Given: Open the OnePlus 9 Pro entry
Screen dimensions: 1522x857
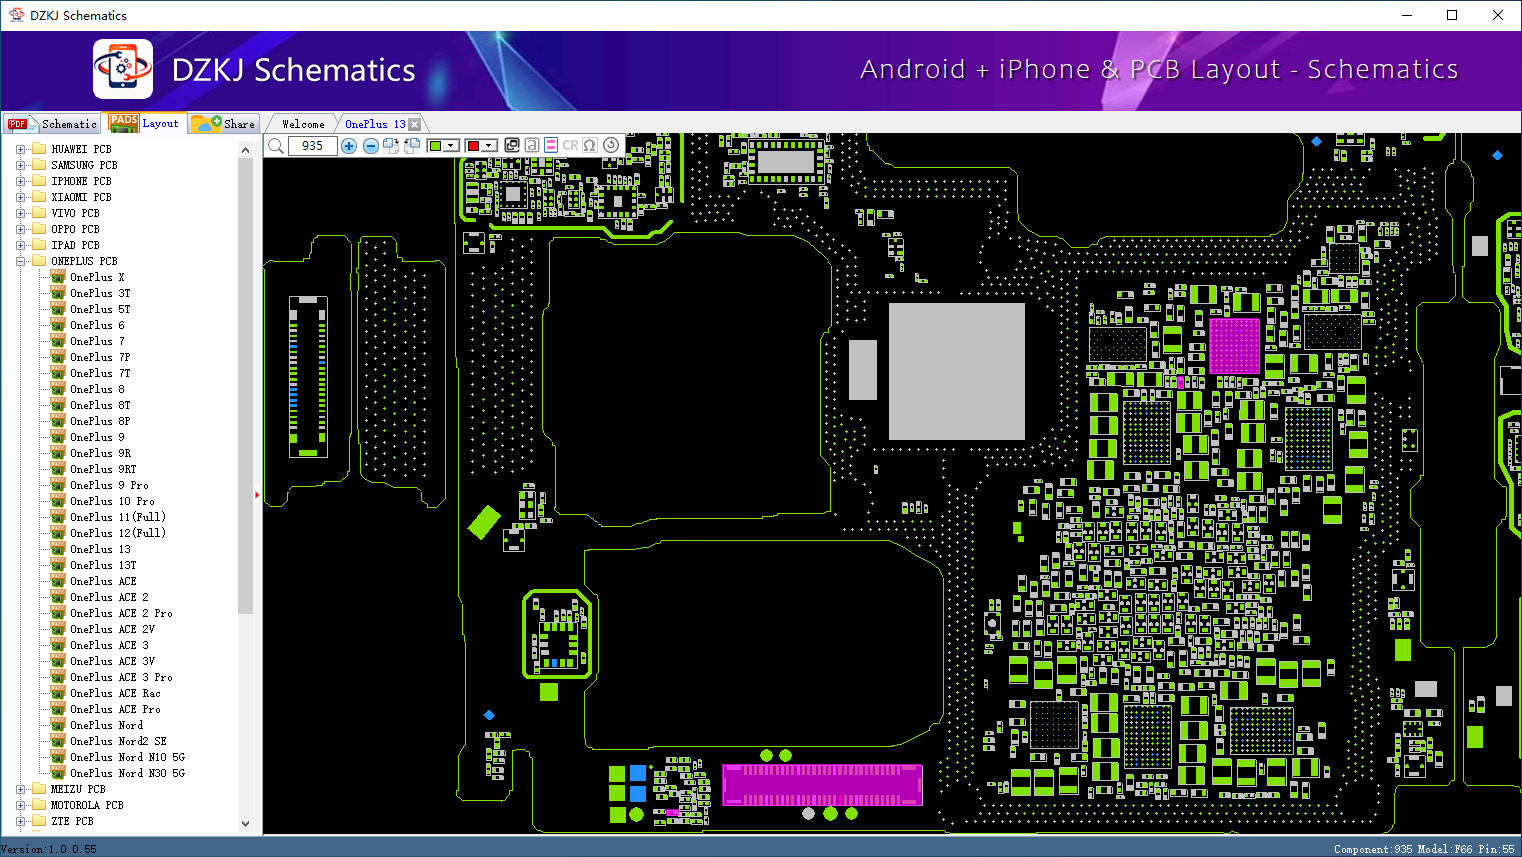Looking at the screenshot, I should click(109, 485).
